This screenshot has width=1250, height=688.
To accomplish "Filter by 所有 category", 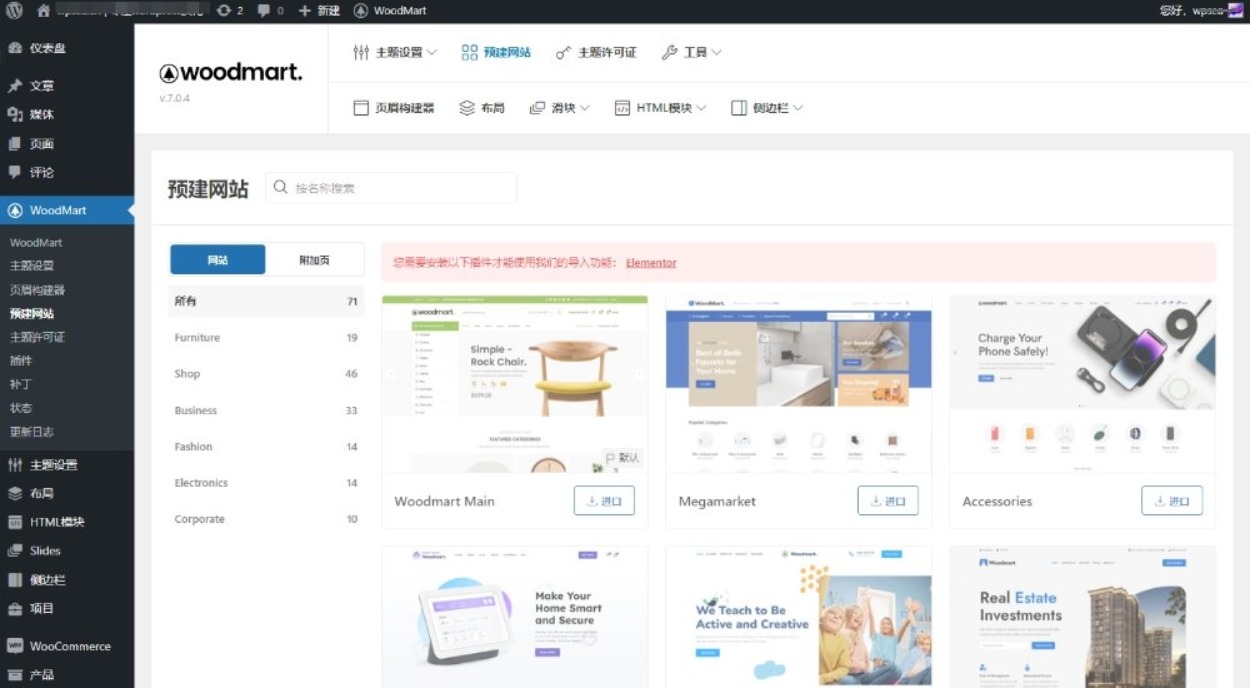I will tap(266, 301).
